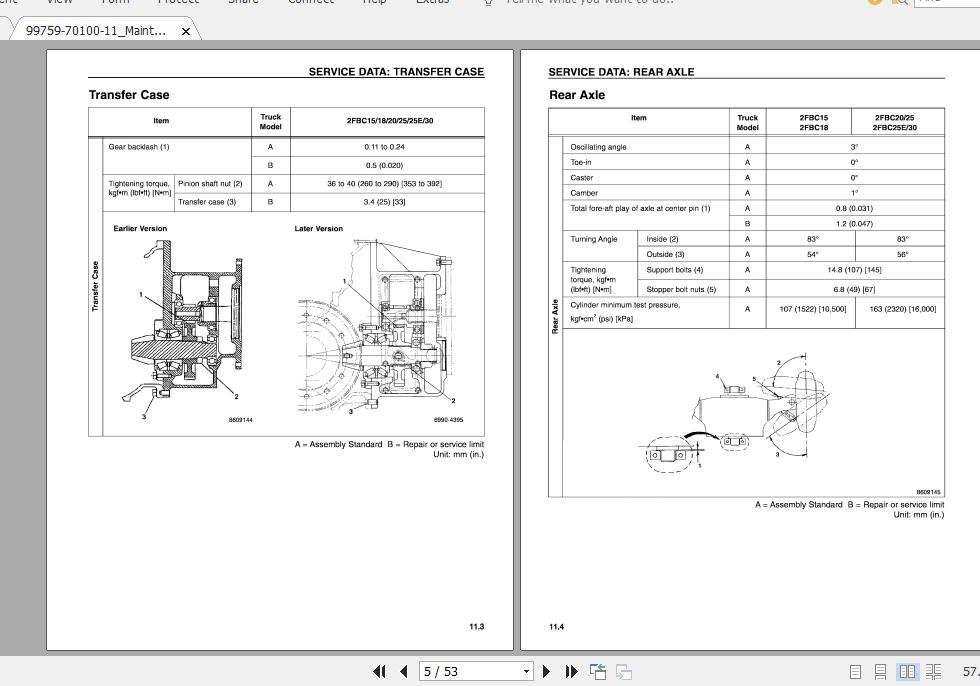
Task: Select facing two-page view mode
Action: click(x=907, y=671)
